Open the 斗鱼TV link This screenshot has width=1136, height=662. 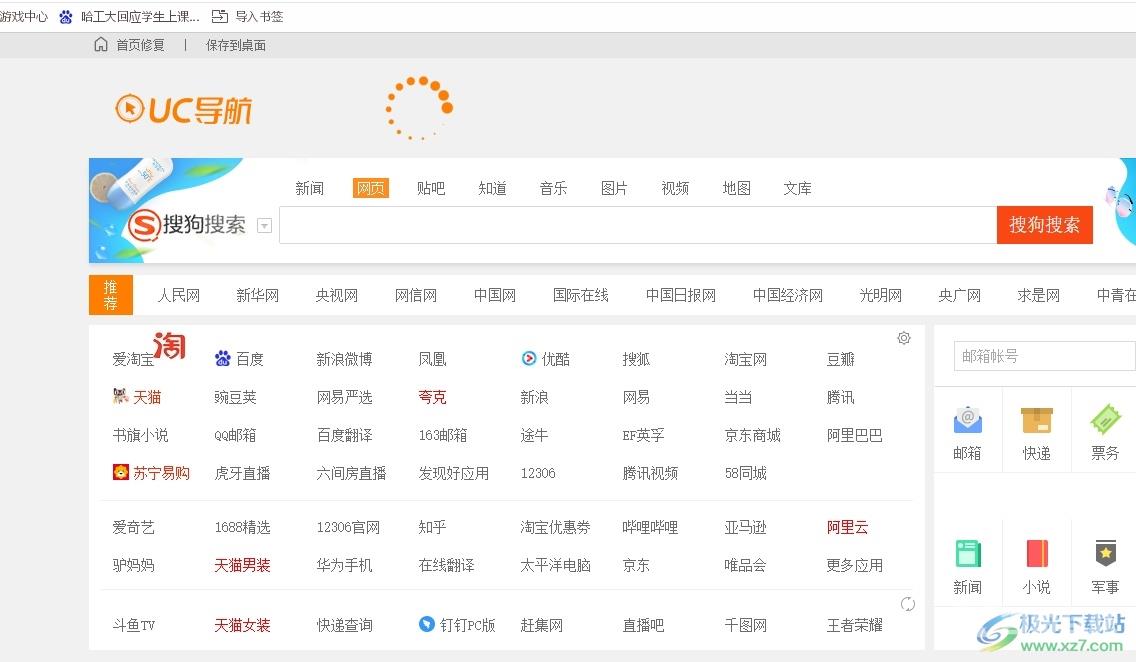134,625
